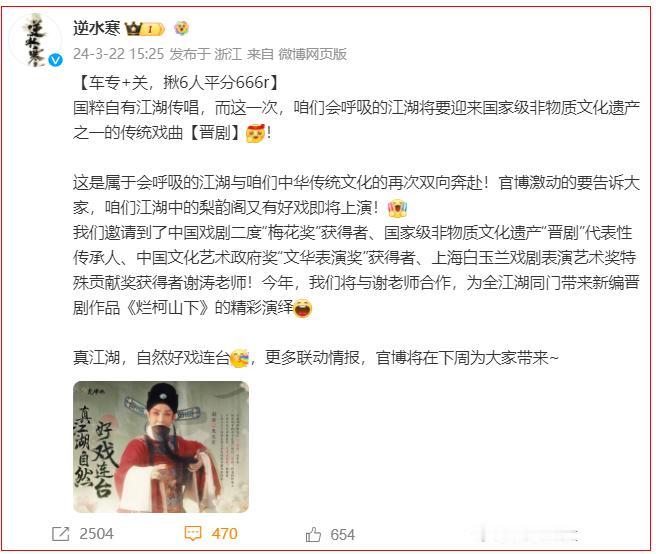This screenshot has height=554, width=656.
Task: Click the 发布于 浙江 location text
Action: click(x=205, y=54)
